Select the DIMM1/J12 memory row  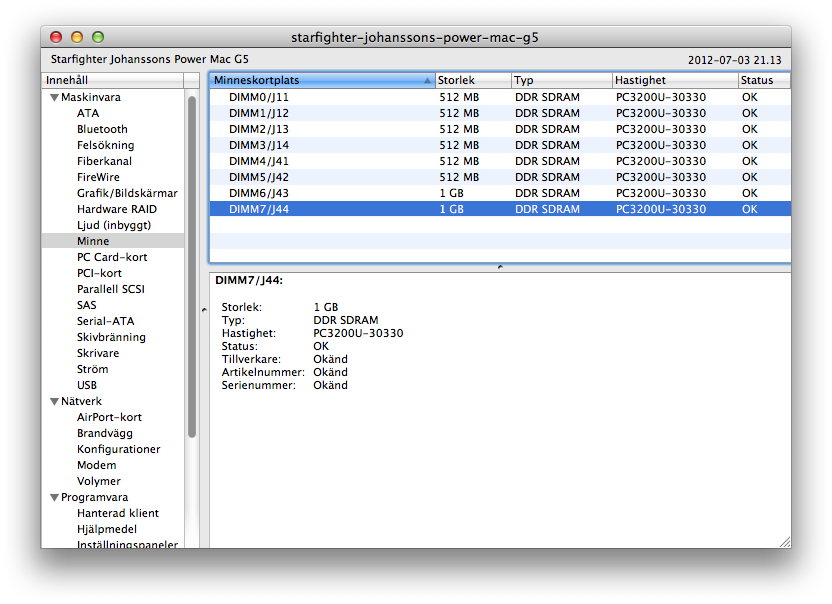pos(500,113)
